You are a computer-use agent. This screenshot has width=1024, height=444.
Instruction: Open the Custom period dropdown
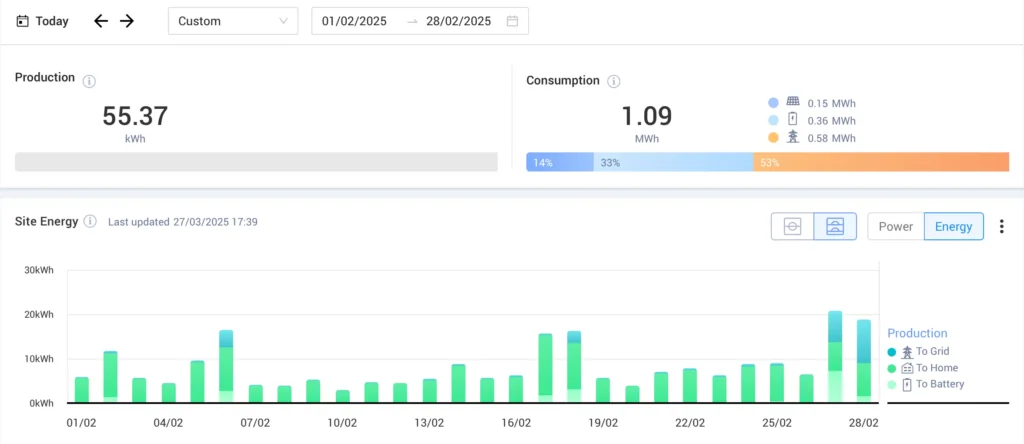(233, 21)
